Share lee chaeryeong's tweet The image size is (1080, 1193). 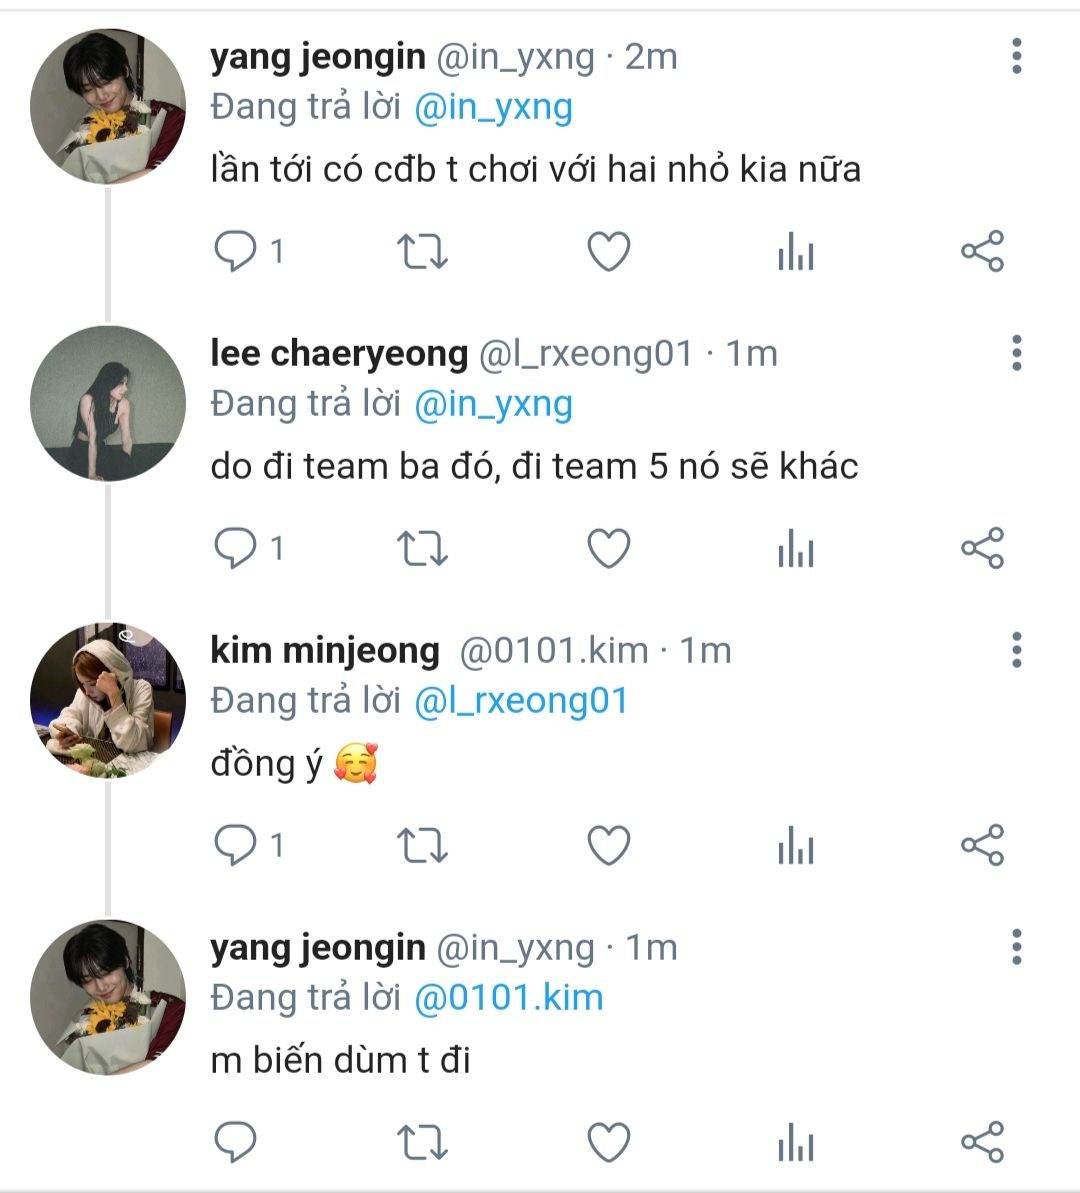[x=983, y=548]
